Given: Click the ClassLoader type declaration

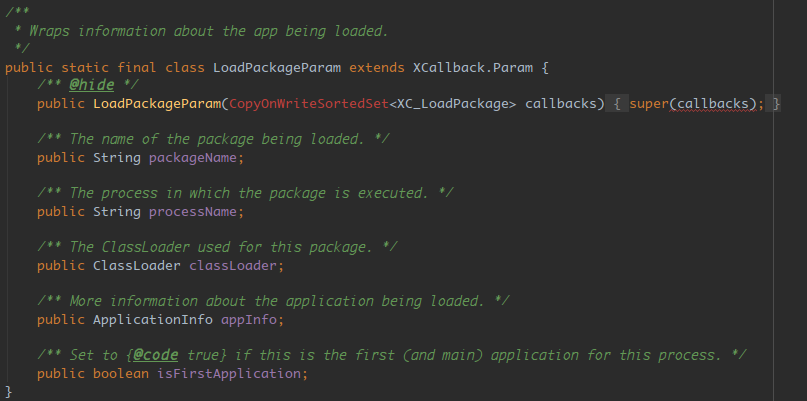Looking at the screenshot, I should coord(137,266).
